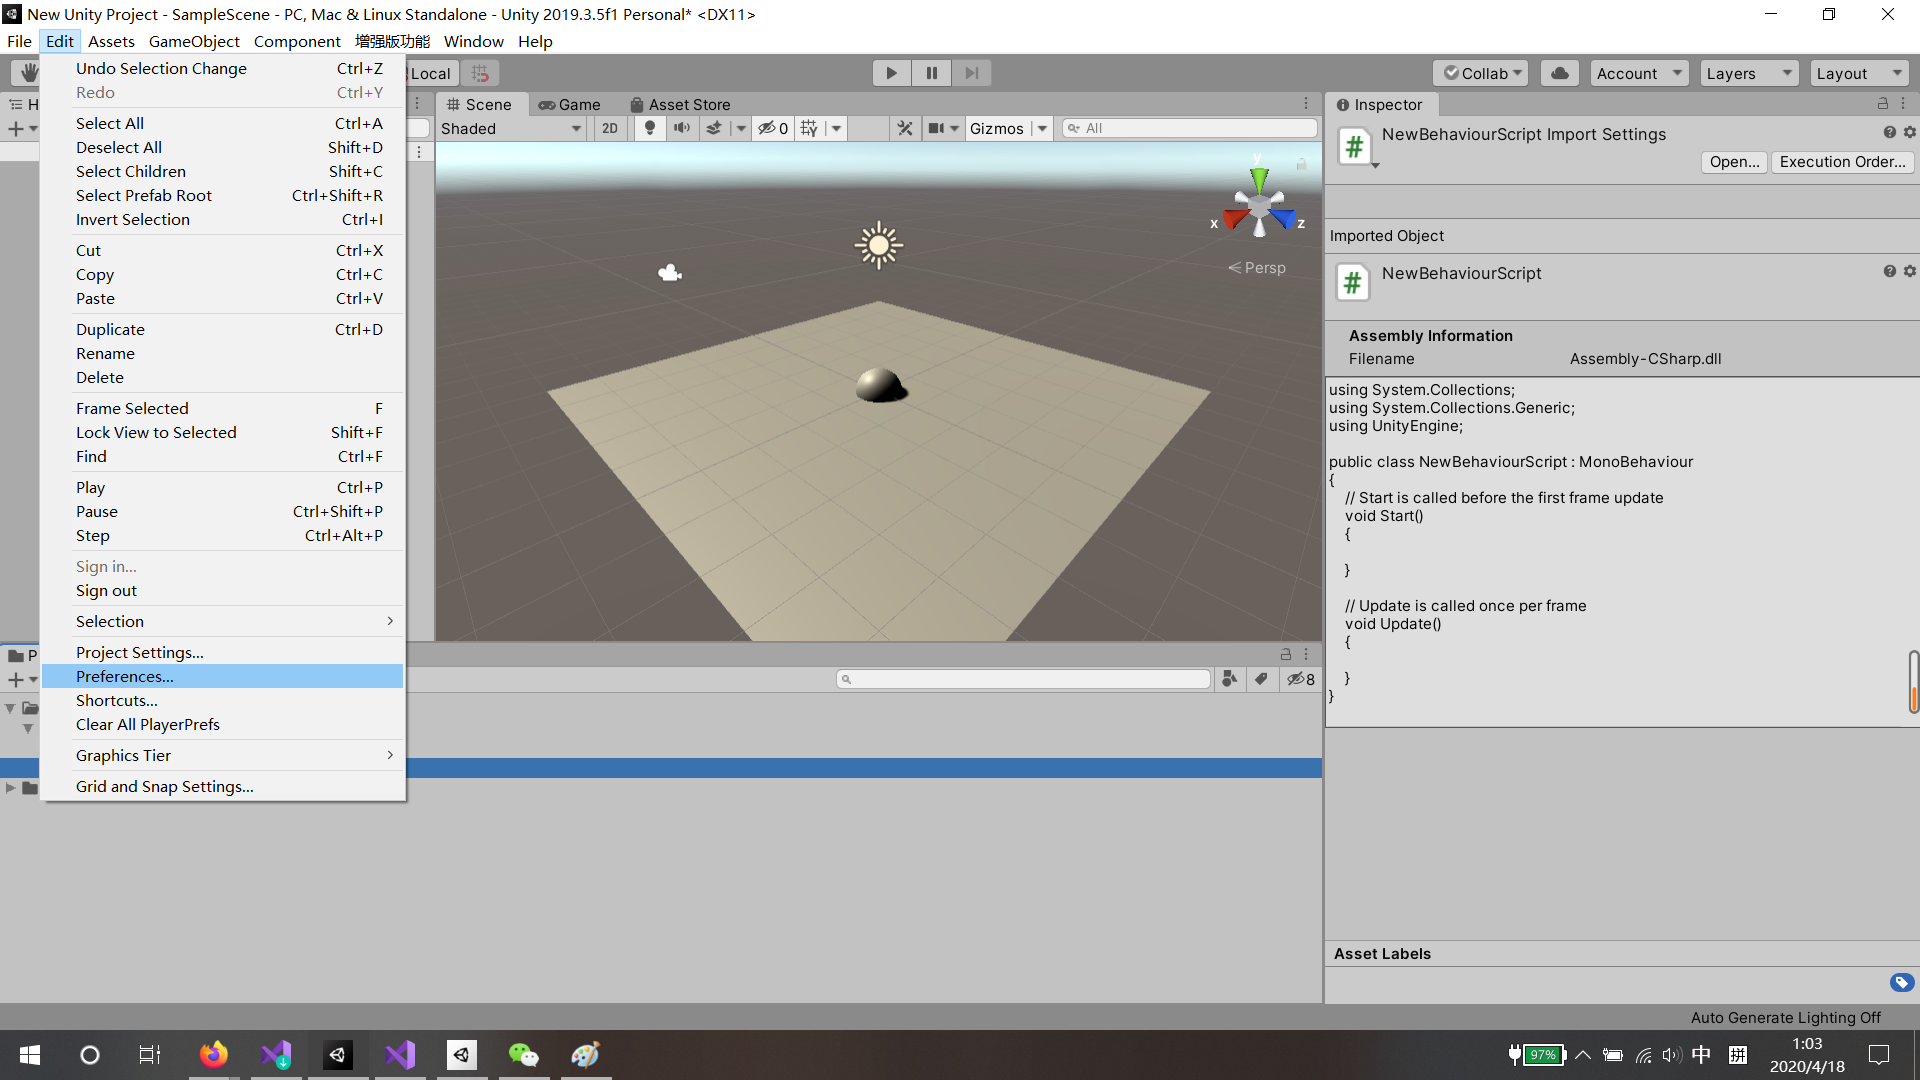
Task: Toggle scene lighting in the Scene view
Action: point(649,128)
